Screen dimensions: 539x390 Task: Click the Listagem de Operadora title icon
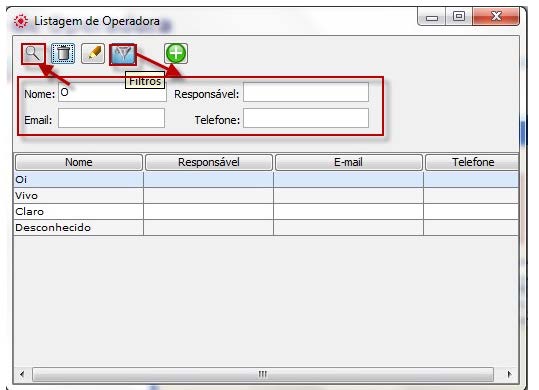point(21,21)
